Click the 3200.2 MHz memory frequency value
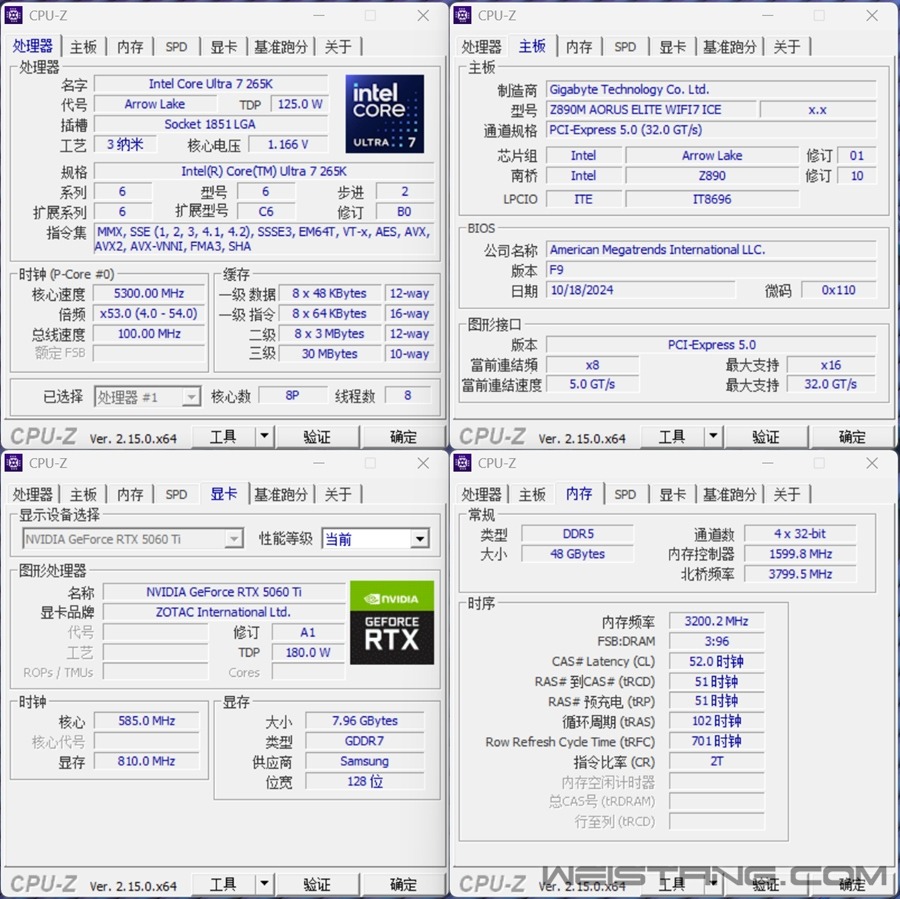 click(x=717, y=621)
